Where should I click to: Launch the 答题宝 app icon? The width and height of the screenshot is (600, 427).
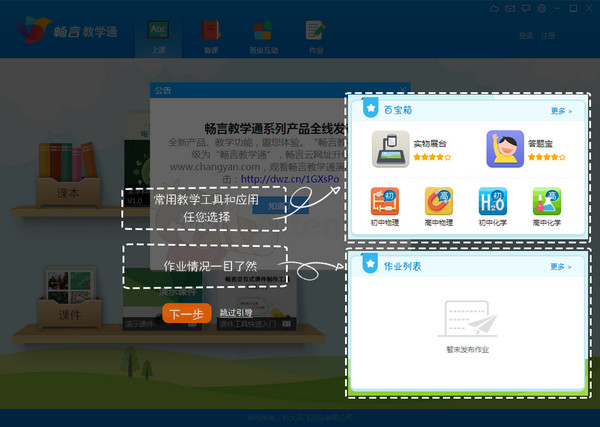pos(505,149)
